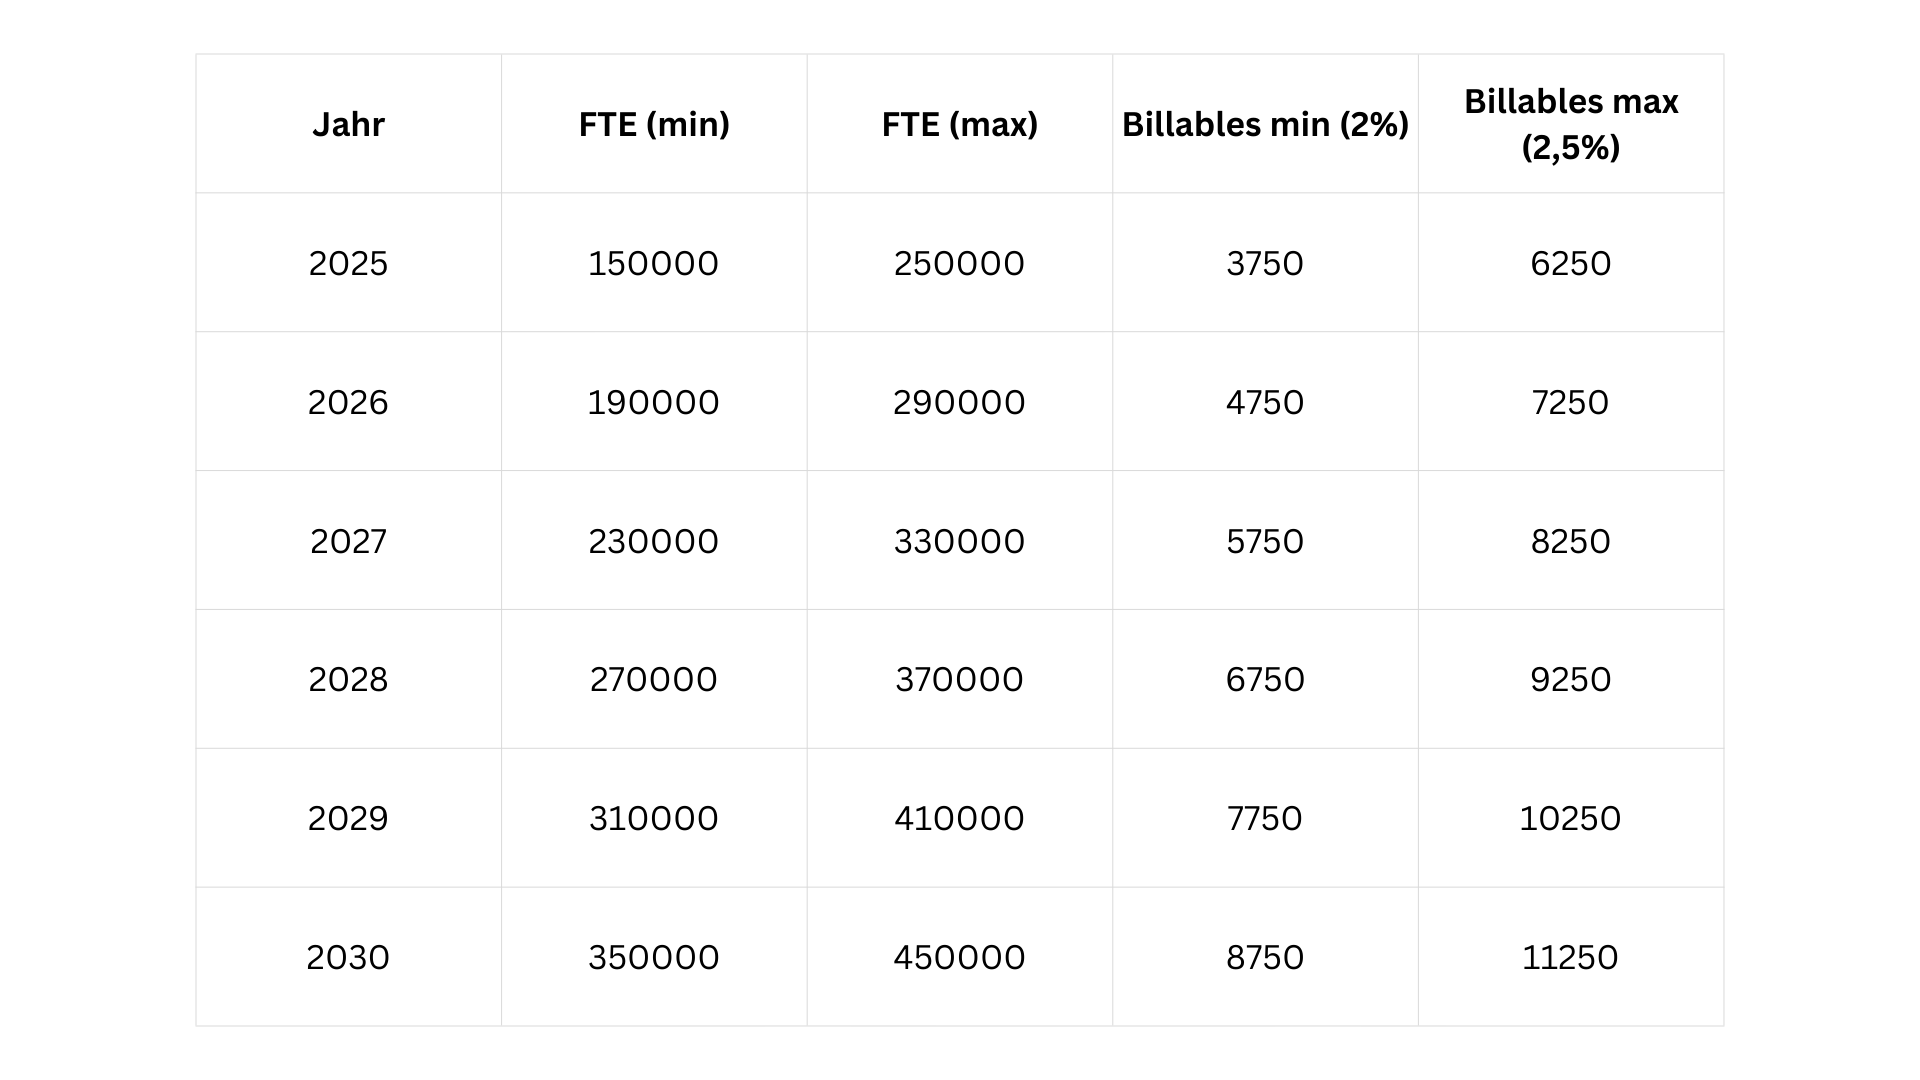This screenshot has width=1920, height=1080.
Task: Select the 370000 FTE max value
Action: 959,679
